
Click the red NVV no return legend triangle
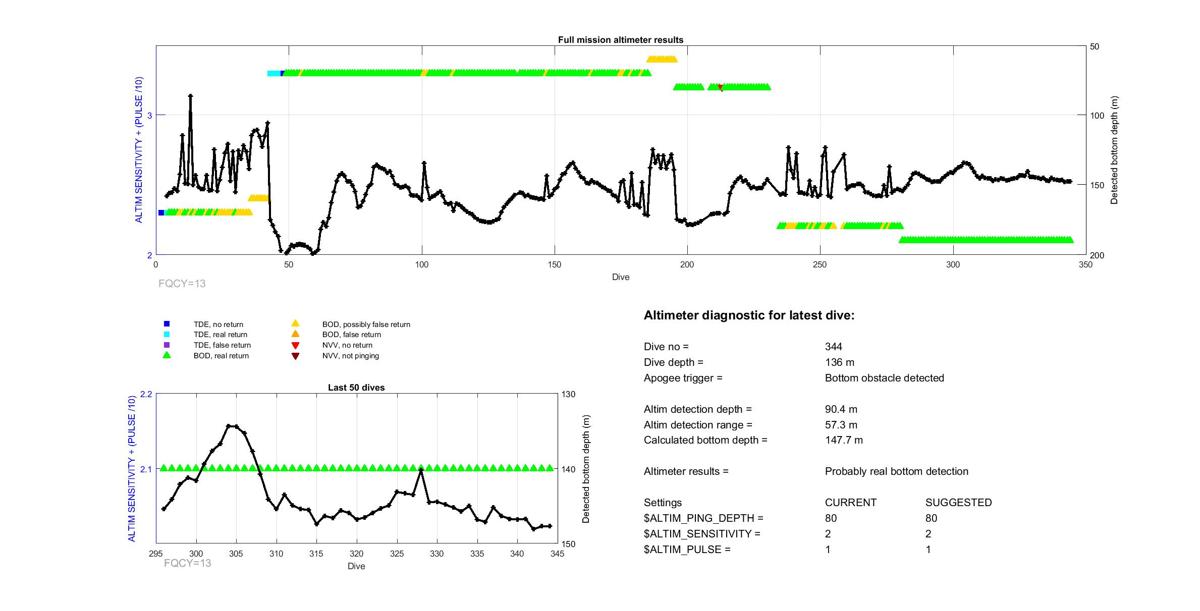(x=295, y=345)
